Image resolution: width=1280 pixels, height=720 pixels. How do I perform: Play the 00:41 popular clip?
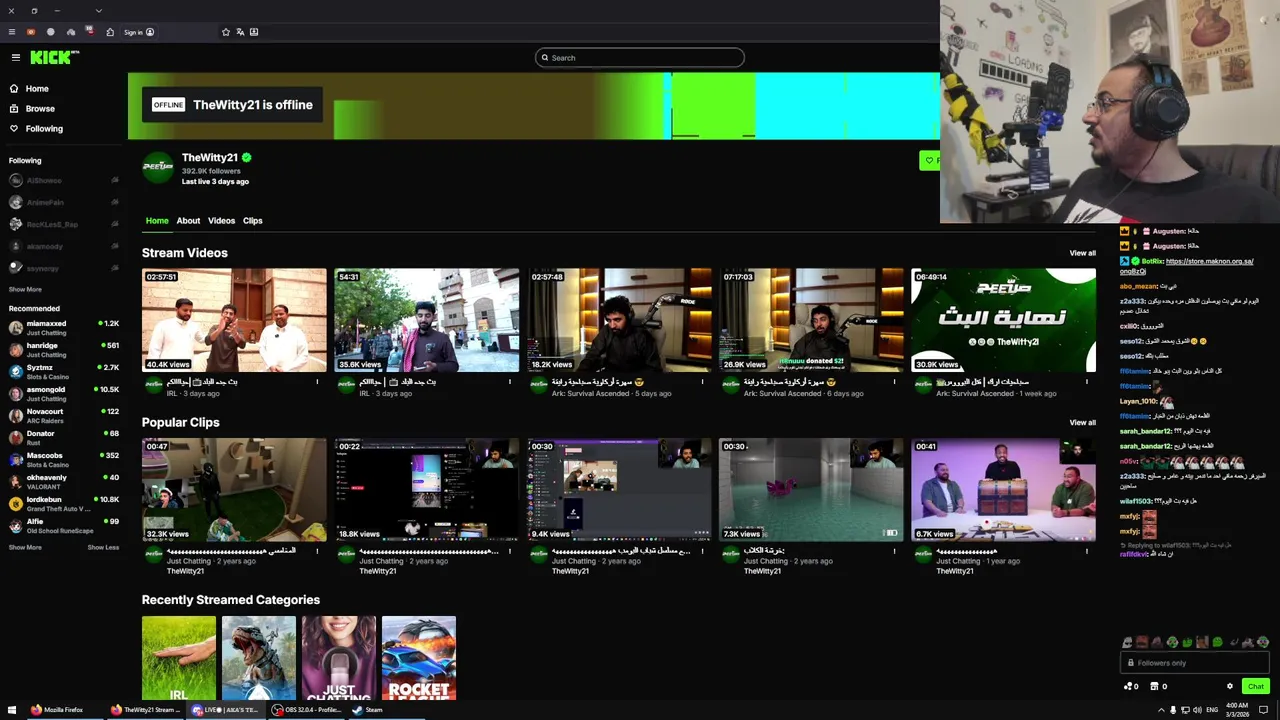click(x=1003, y=490)
